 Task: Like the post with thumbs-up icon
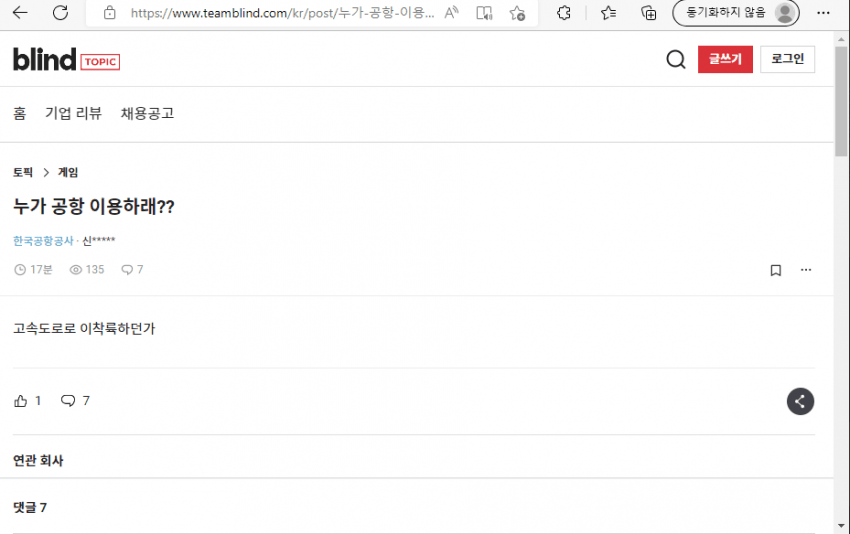pos(21,401)
